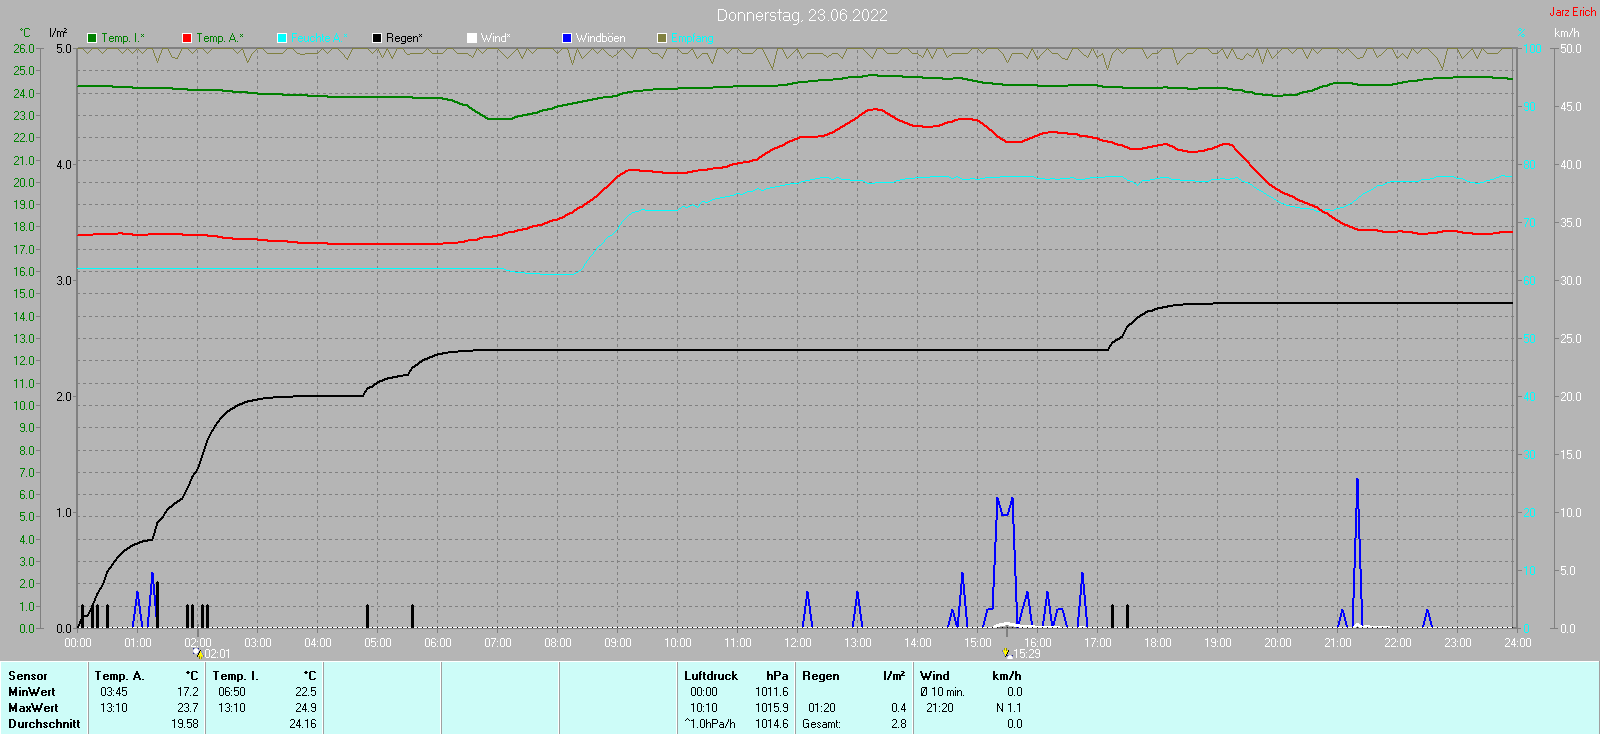The image size is (1600, 734).
Task: Click the Temp. A. column header in table
Action: tap(120, 676)
